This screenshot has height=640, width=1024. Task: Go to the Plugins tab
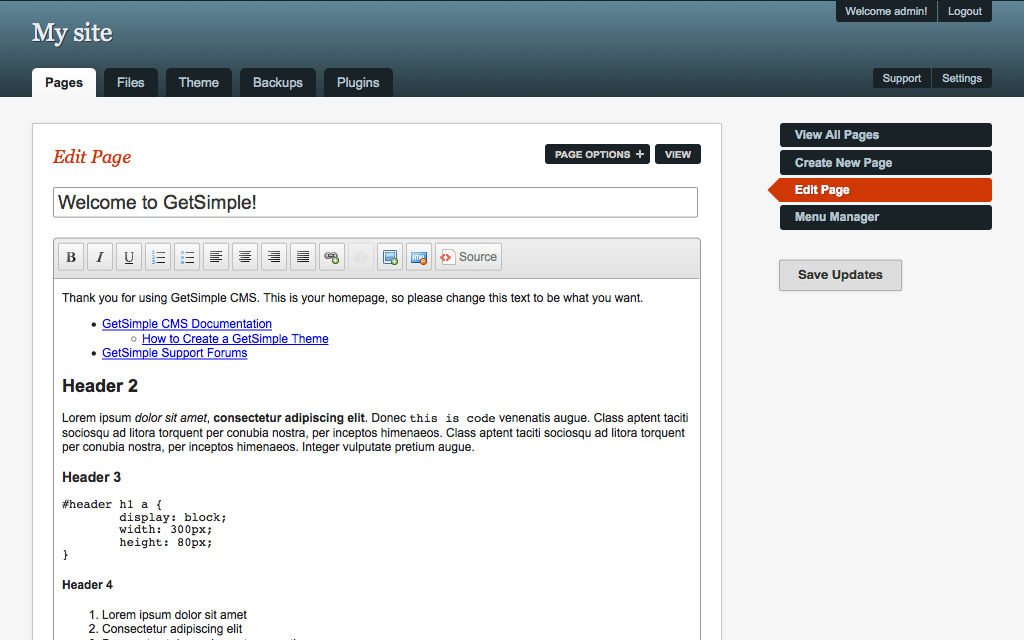pyautogui.click(x=358, y=83)
